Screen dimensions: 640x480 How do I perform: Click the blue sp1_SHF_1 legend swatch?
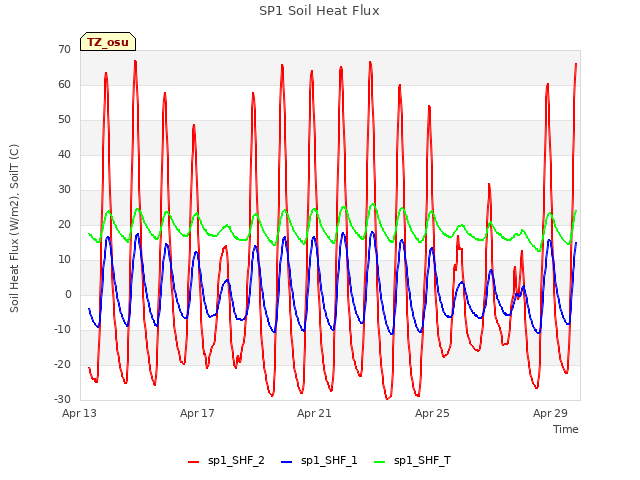287,462
